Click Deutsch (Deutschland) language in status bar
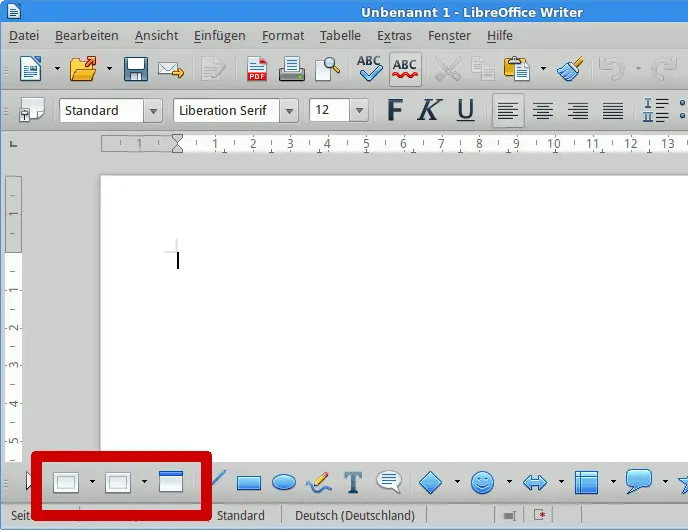This screenshot has width=688, height=530. [354, 516]
